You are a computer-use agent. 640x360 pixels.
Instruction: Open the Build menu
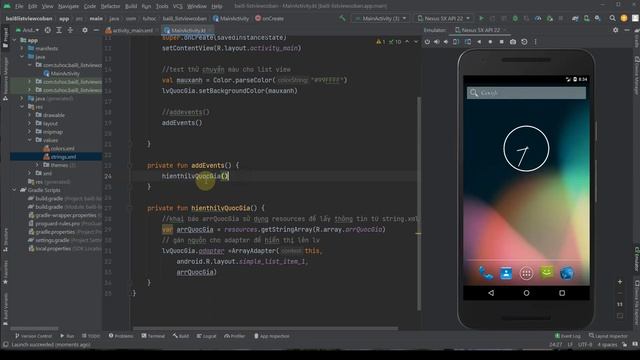[131, 6]
